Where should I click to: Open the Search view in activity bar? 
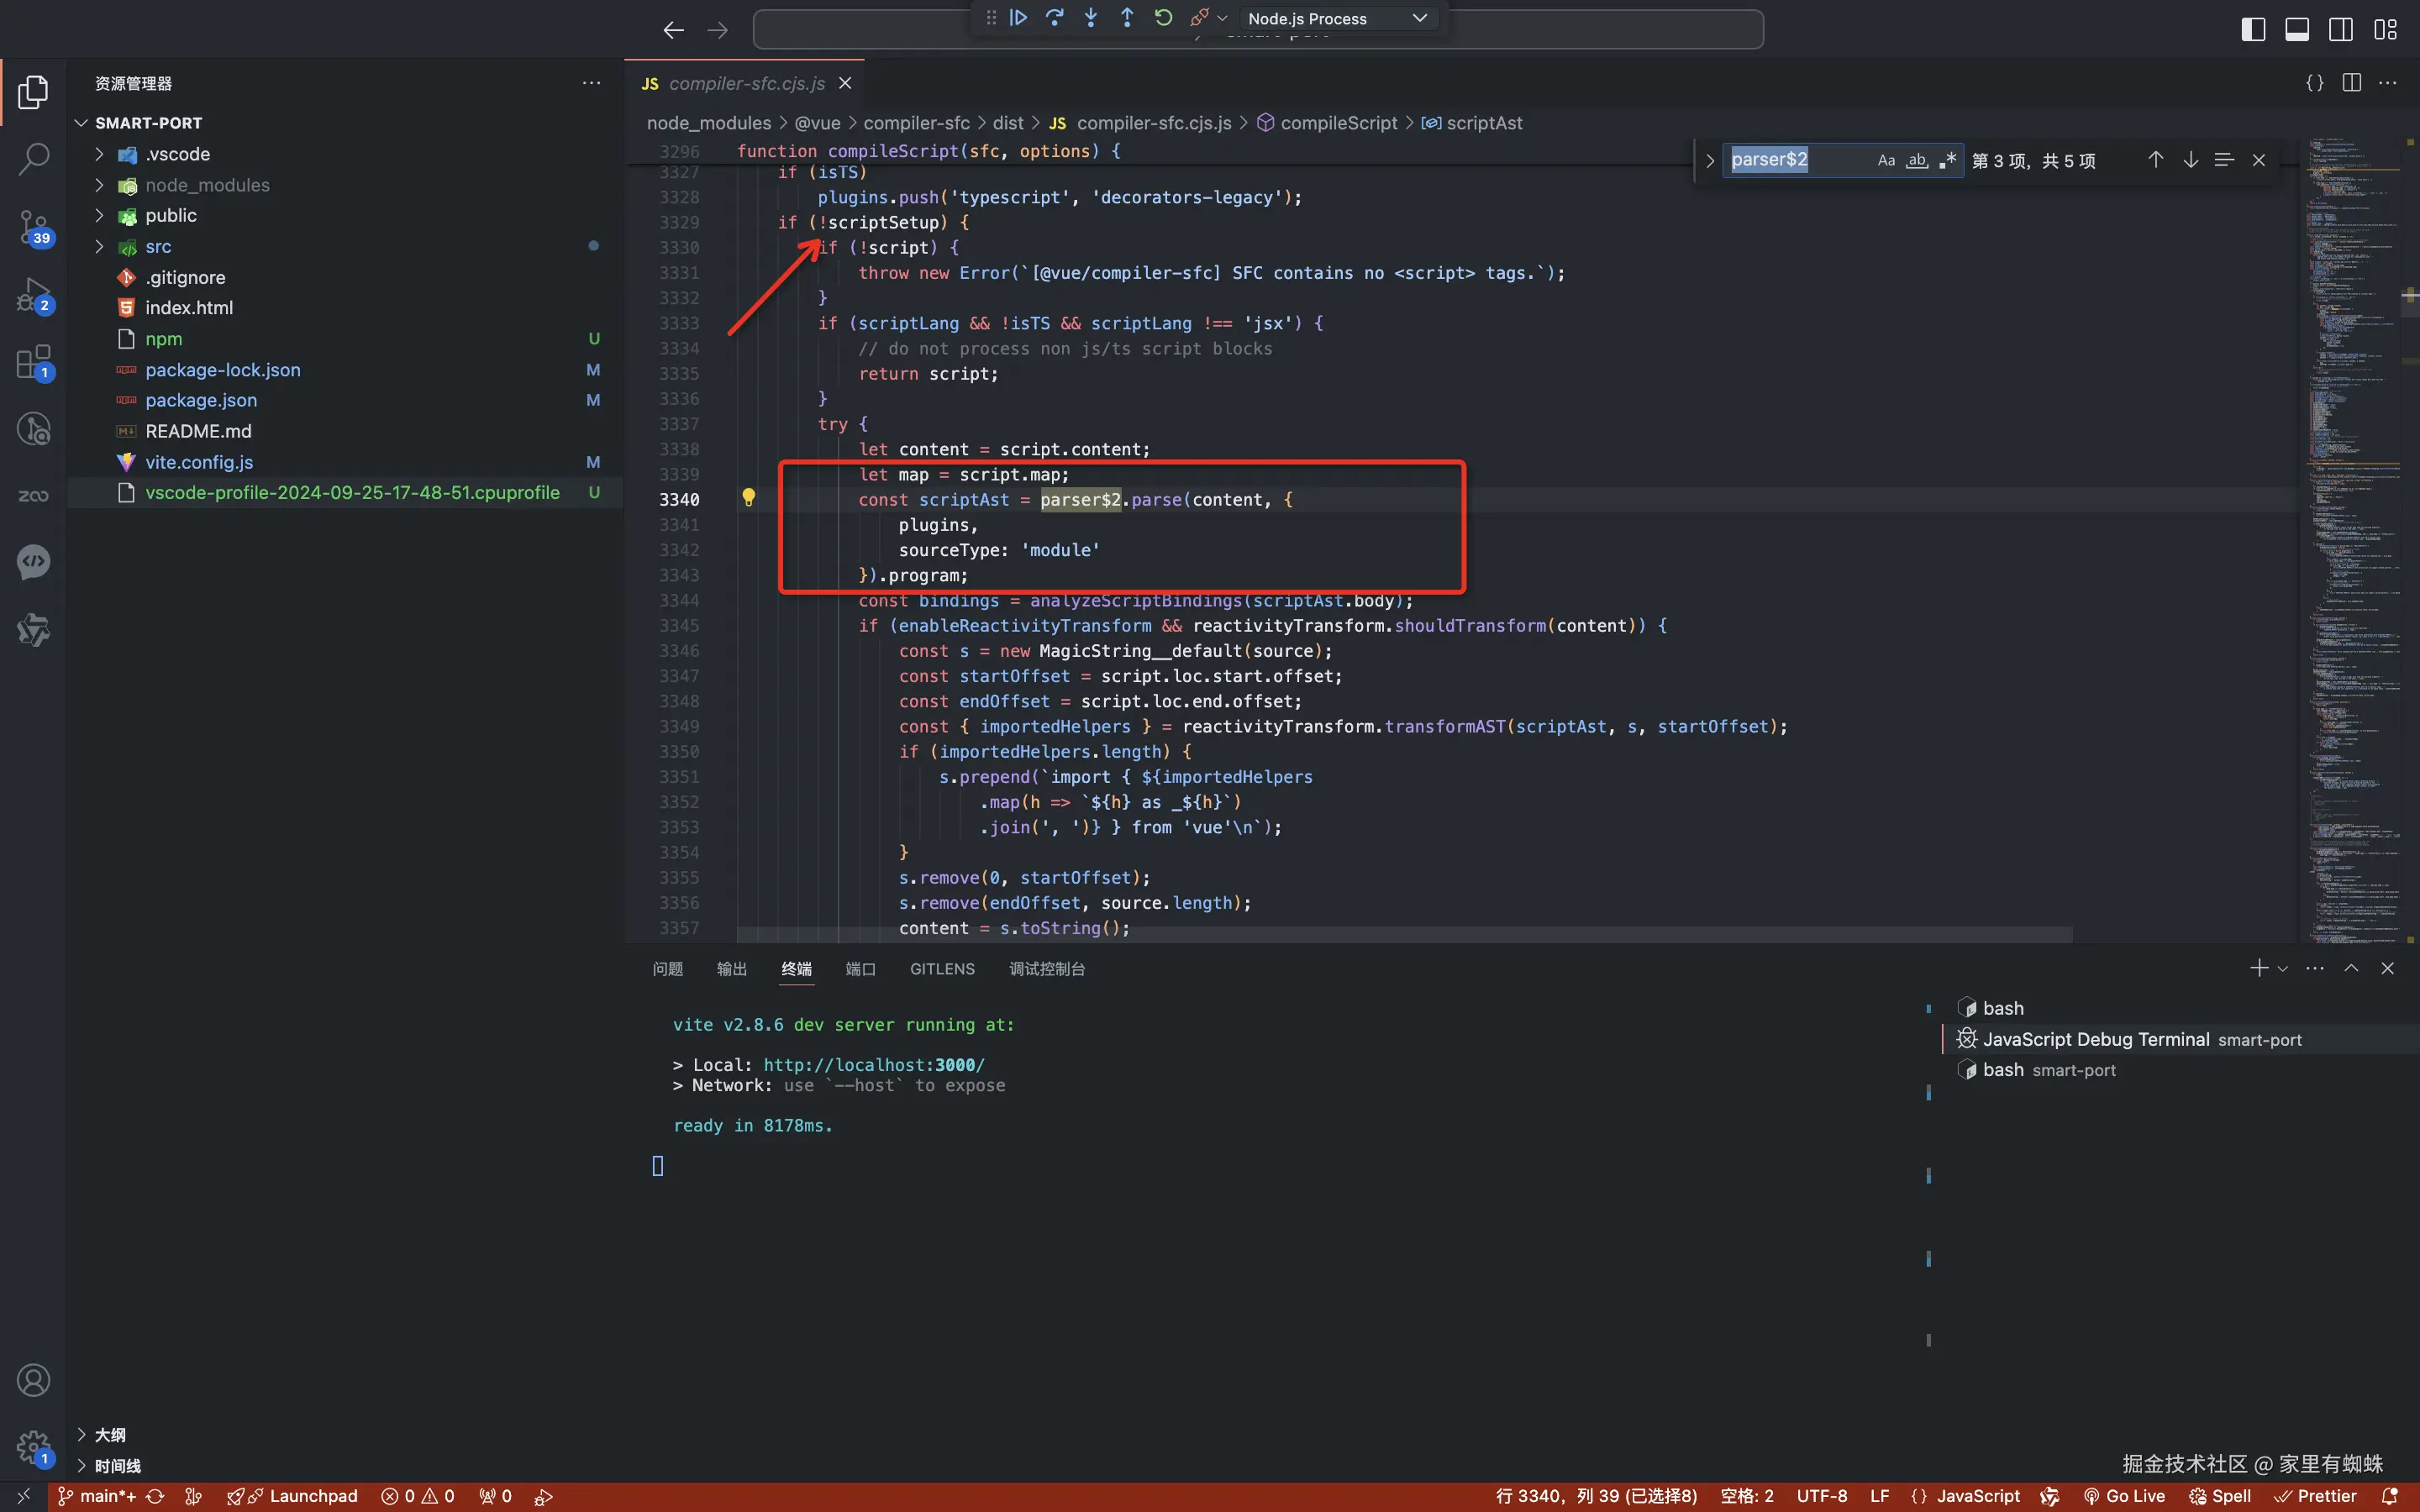point(33,158)
